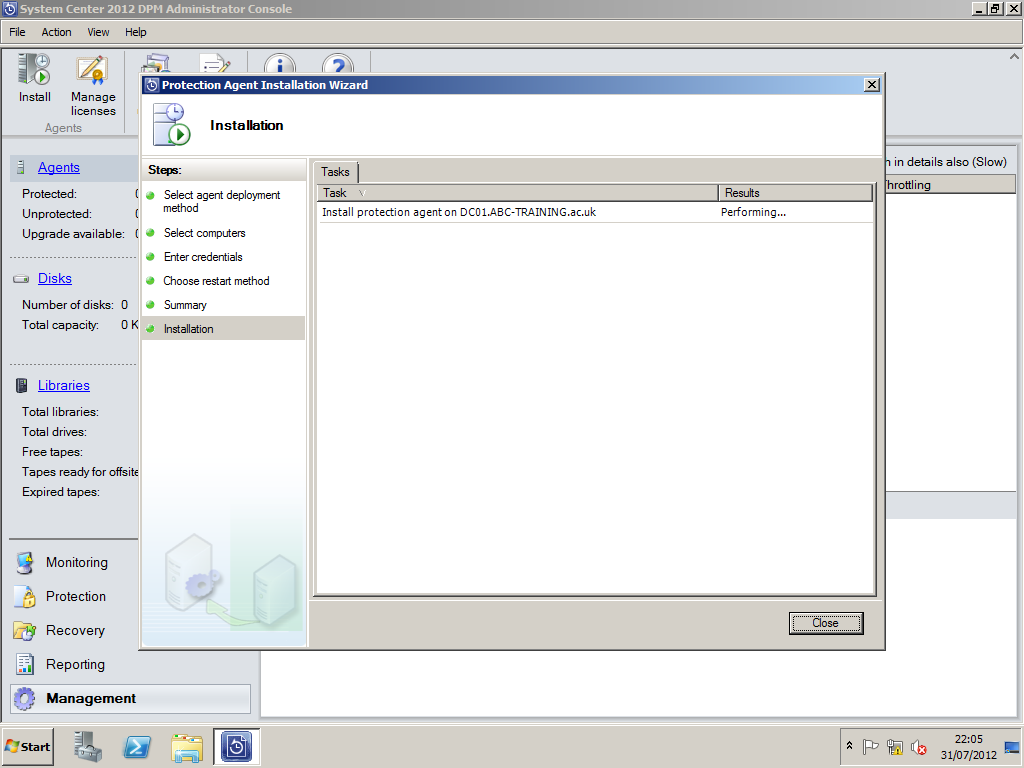Click the 'Summary' step

point(185,305)
